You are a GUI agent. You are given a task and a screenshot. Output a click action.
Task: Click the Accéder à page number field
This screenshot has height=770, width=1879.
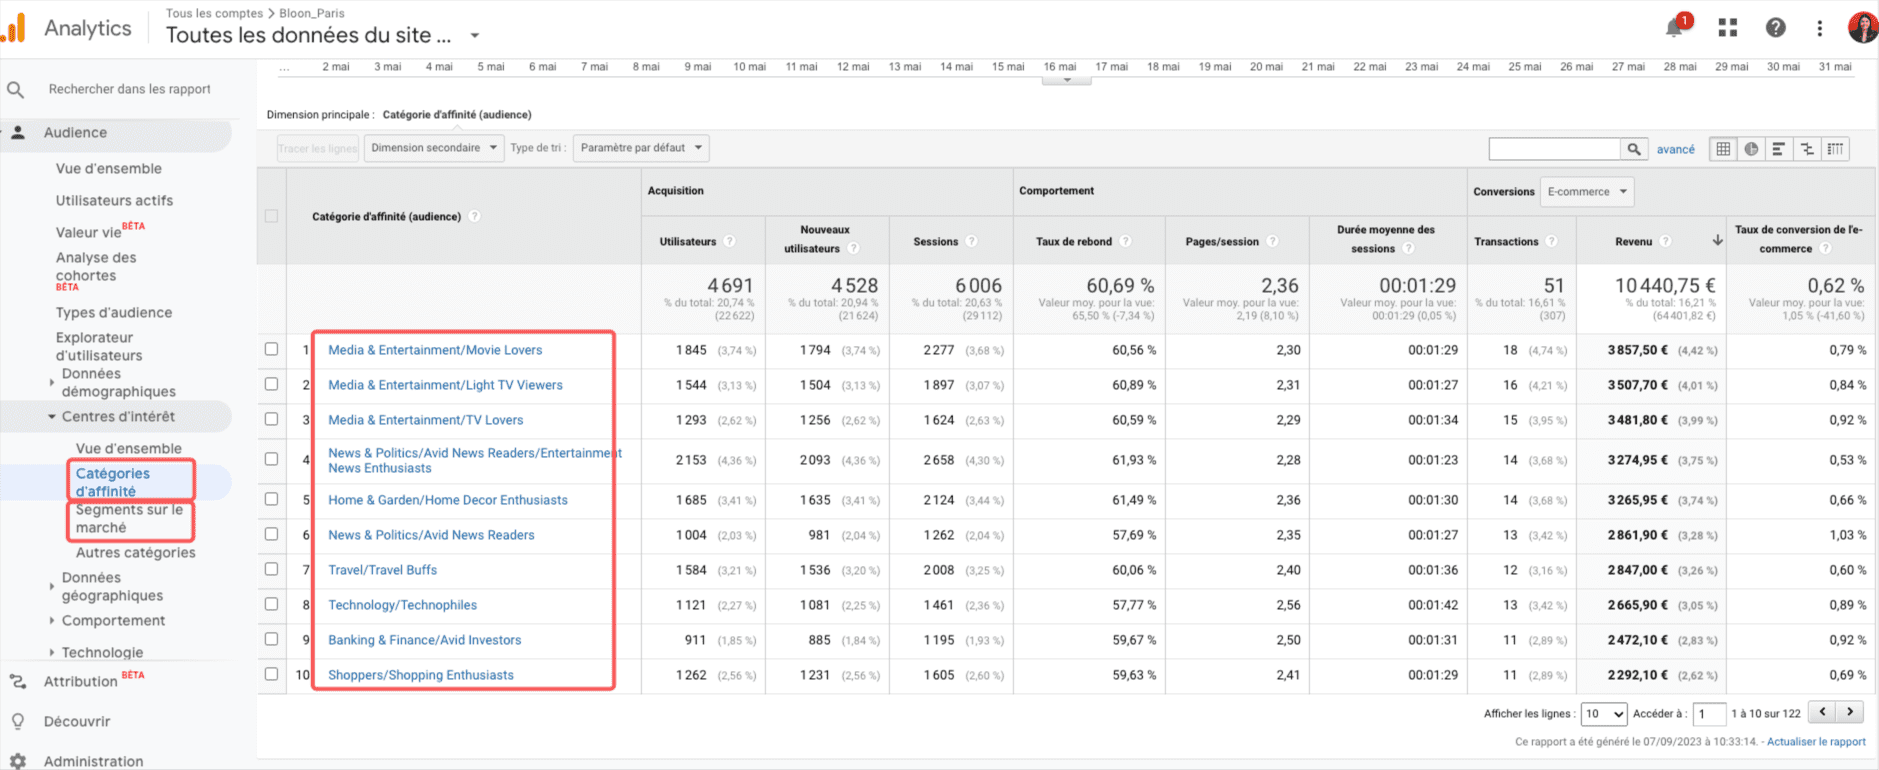tap(1709, 714)
